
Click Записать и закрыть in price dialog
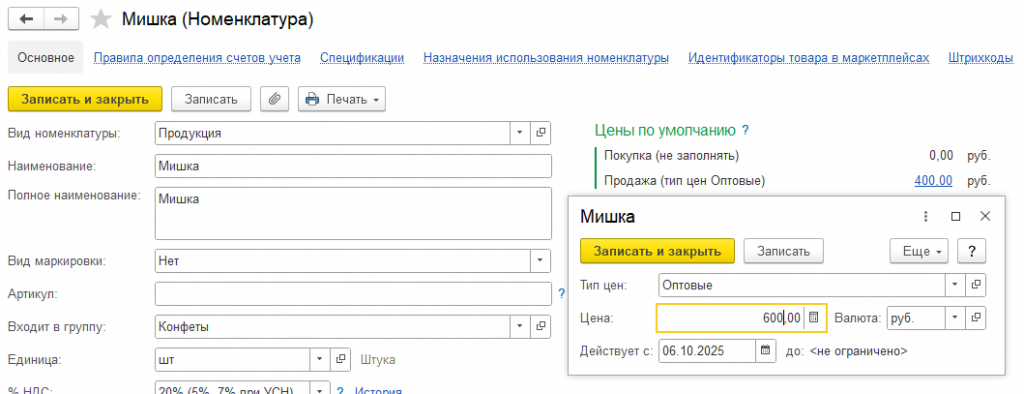coord(658,251)
